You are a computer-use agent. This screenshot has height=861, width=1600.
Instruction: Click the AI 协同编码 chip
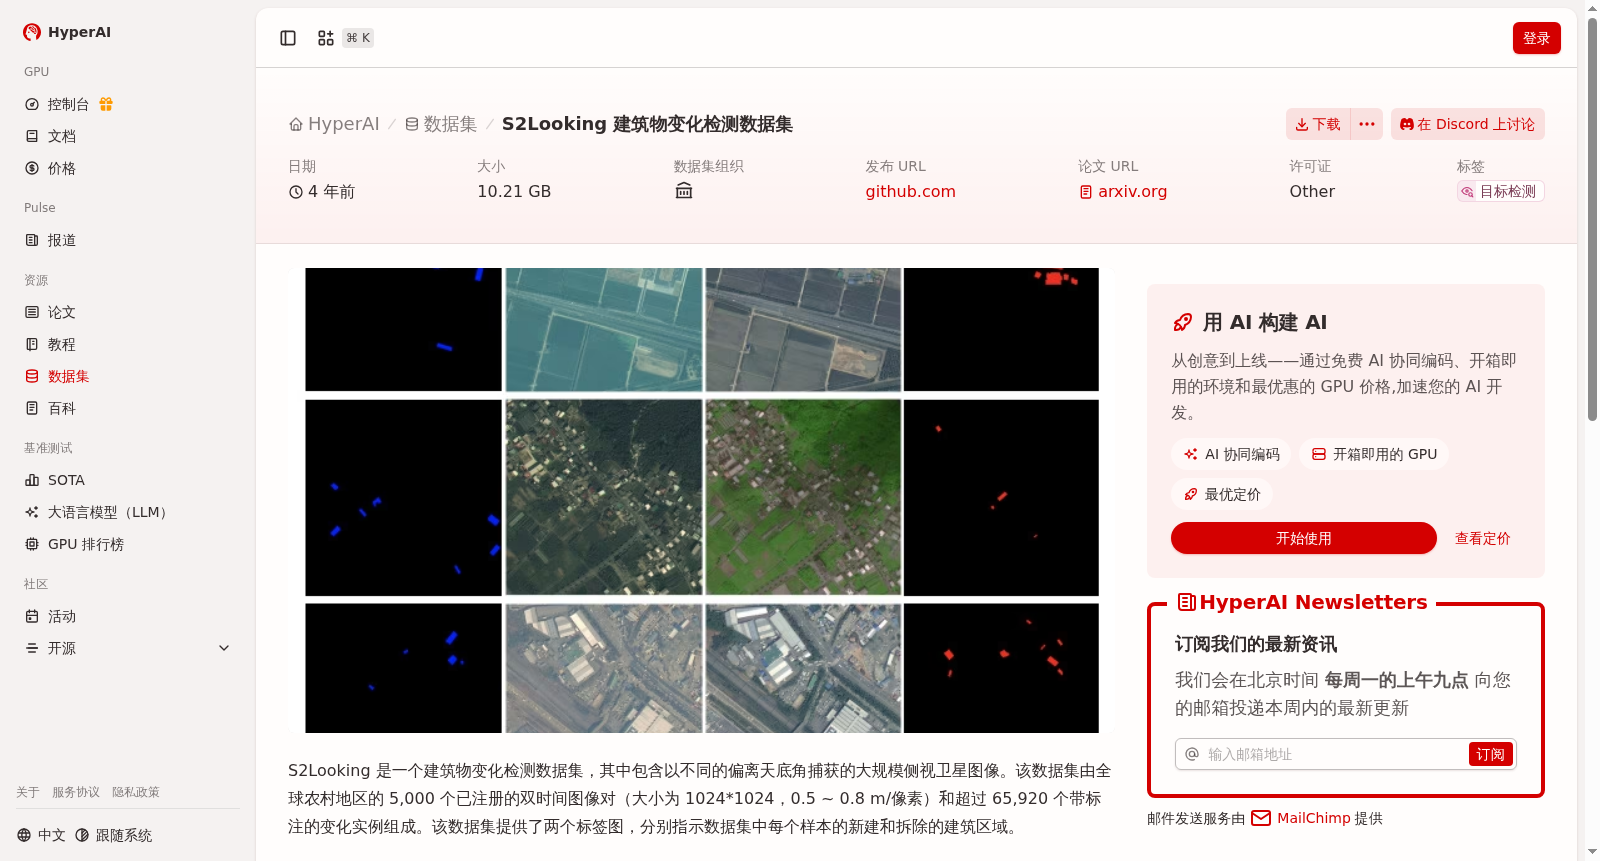coord(1231,454)
